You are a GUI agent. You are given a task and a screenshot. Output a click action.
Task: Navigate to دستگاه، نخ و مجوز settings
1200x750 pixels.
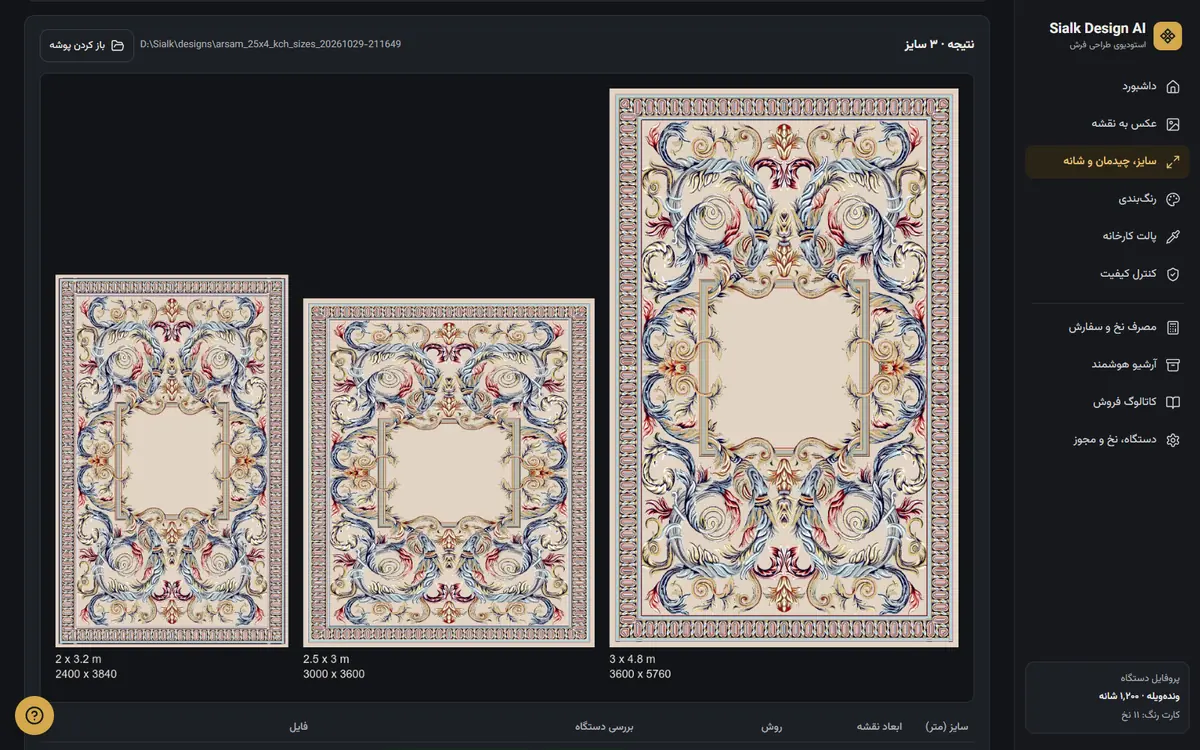coord(1108,439)
